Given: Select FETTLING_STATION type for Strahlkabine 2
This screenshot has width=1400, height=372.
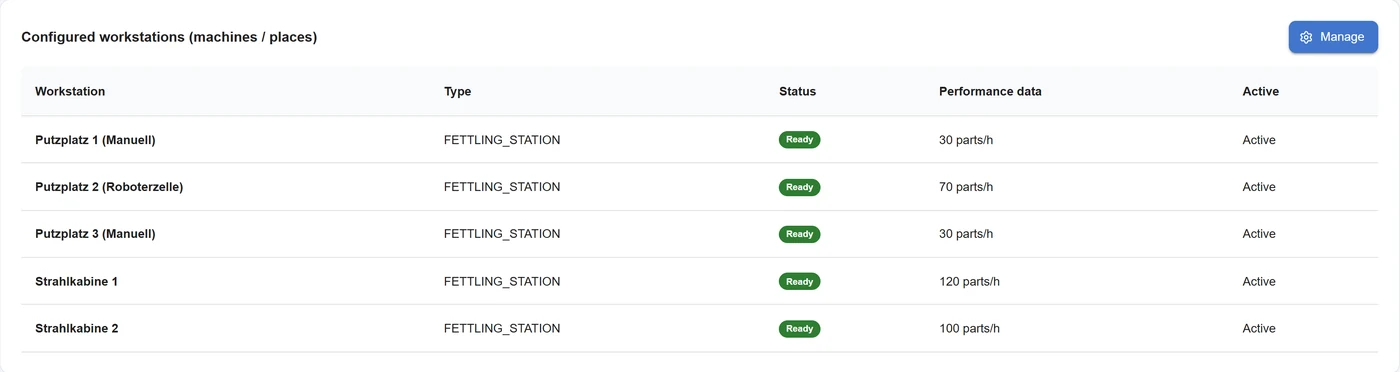Looking at the screenshot, I should [502, 329].
